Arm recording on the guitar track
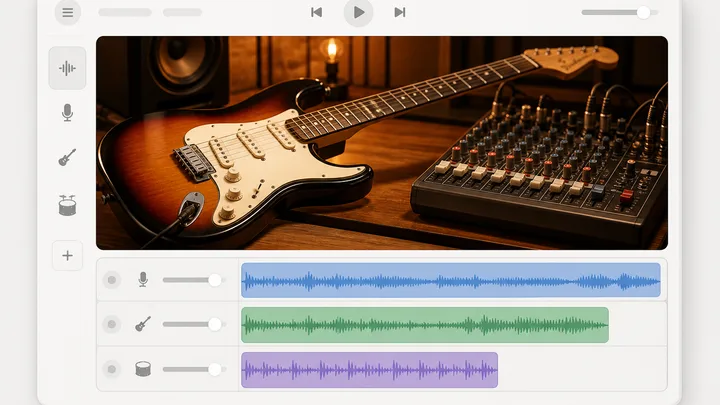 pos(112,325)
